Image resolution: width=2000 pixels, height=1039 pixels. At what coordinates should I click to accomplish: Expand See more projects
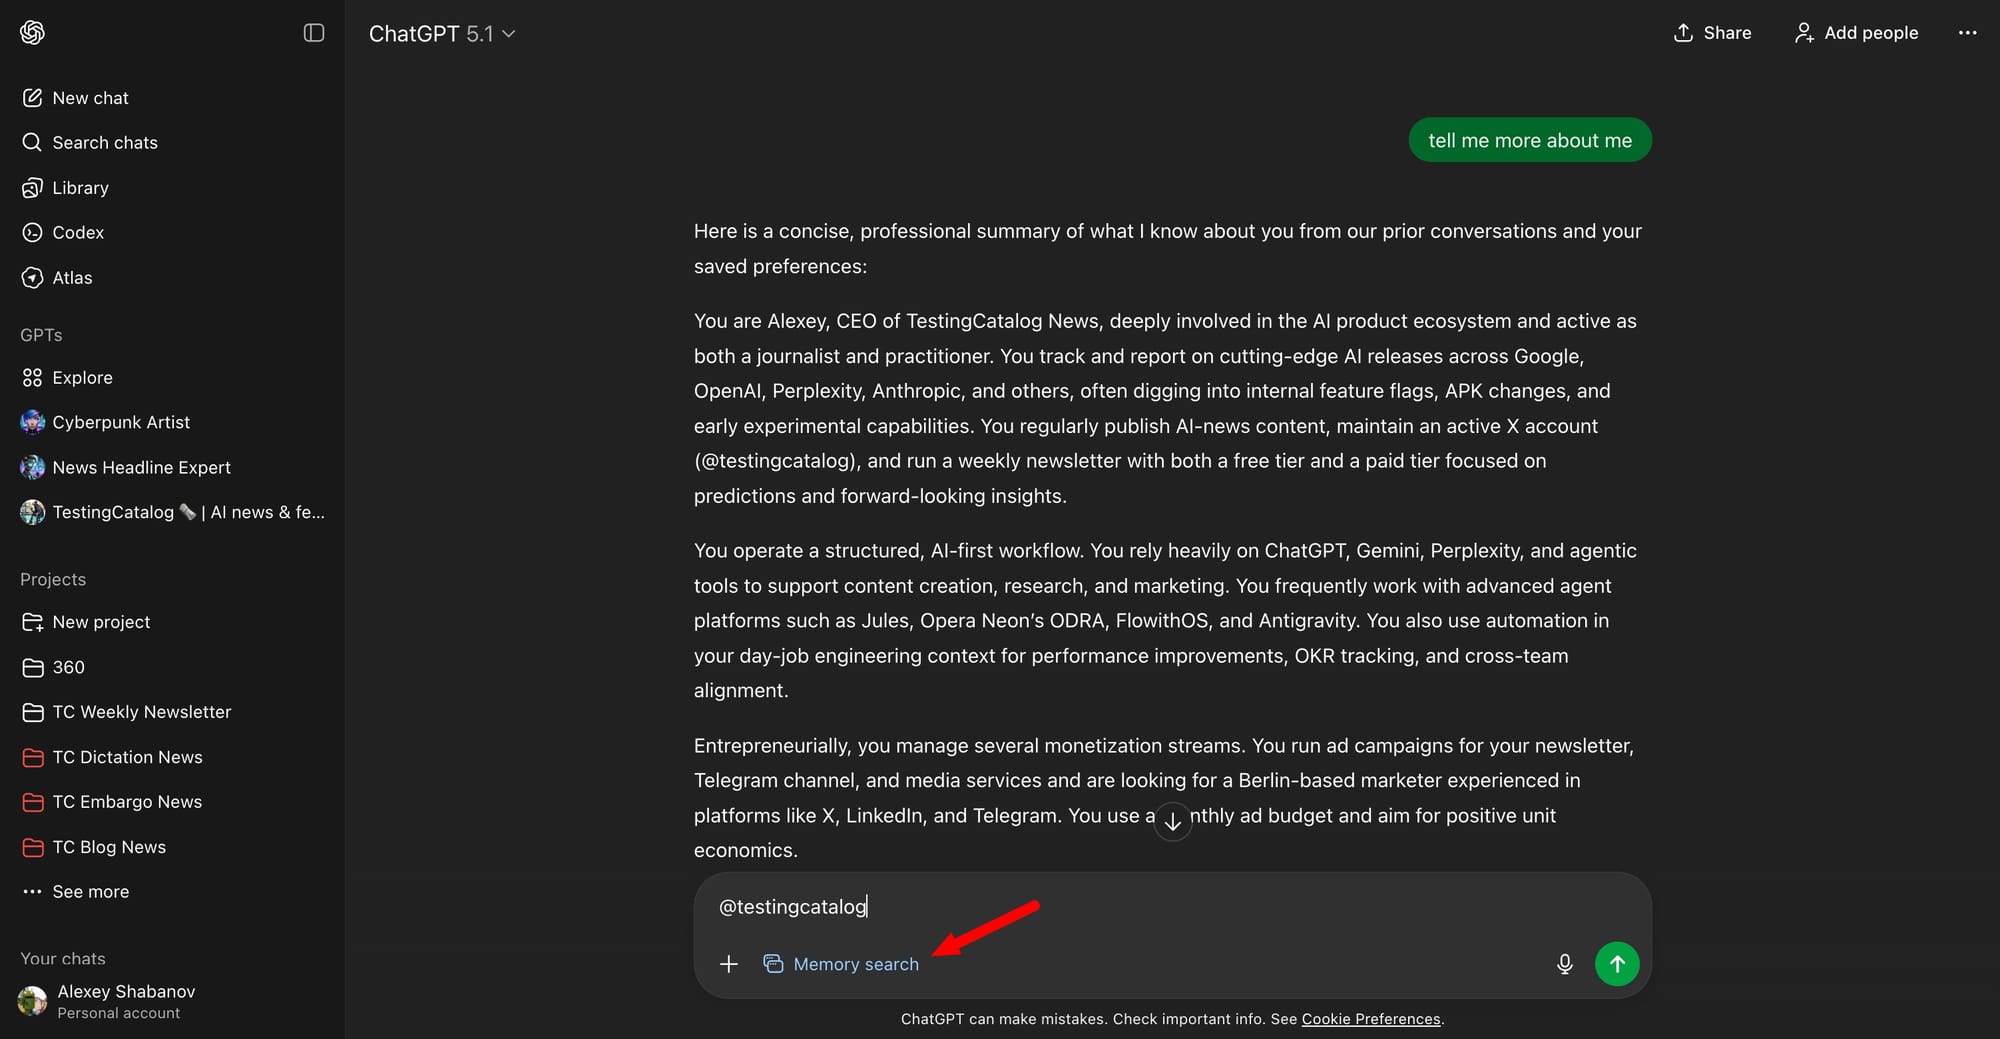tap(90, 891)
